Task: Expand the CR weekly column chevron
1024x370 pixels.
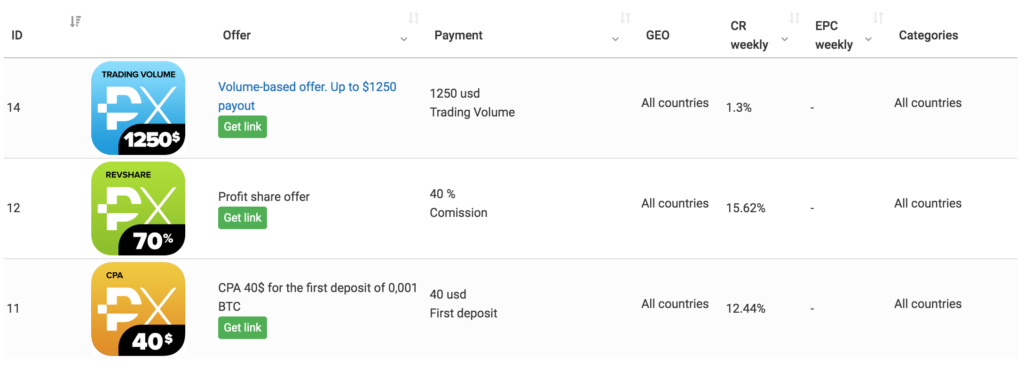Action: pyautogui.click(x=784, y=39)
